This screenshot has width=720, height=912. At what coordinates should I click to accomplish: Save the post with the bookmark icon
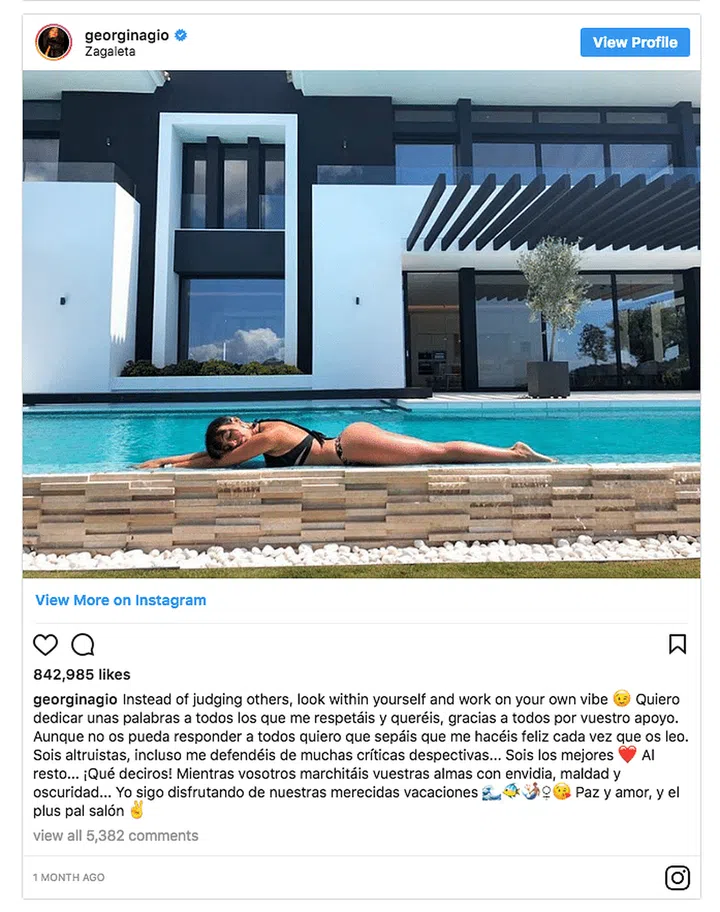678,644
